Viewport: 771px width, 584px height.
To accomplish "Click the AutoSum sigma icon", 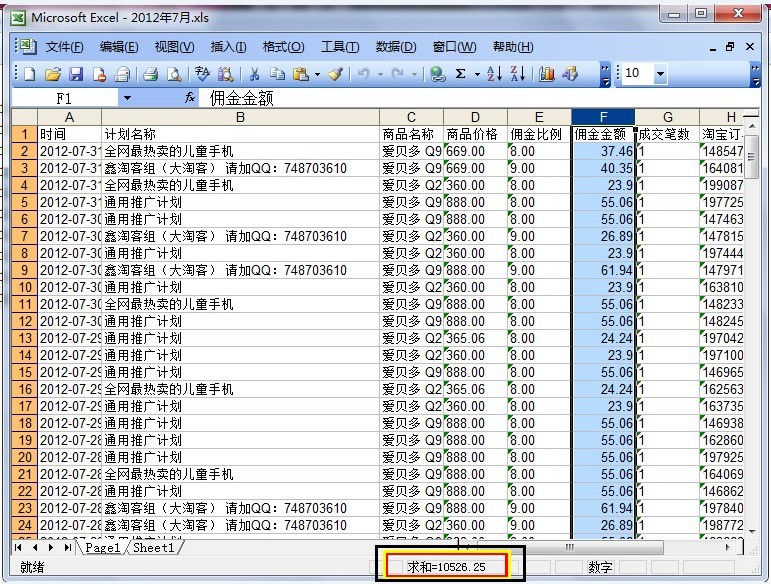I will click(x=460, y=74).
